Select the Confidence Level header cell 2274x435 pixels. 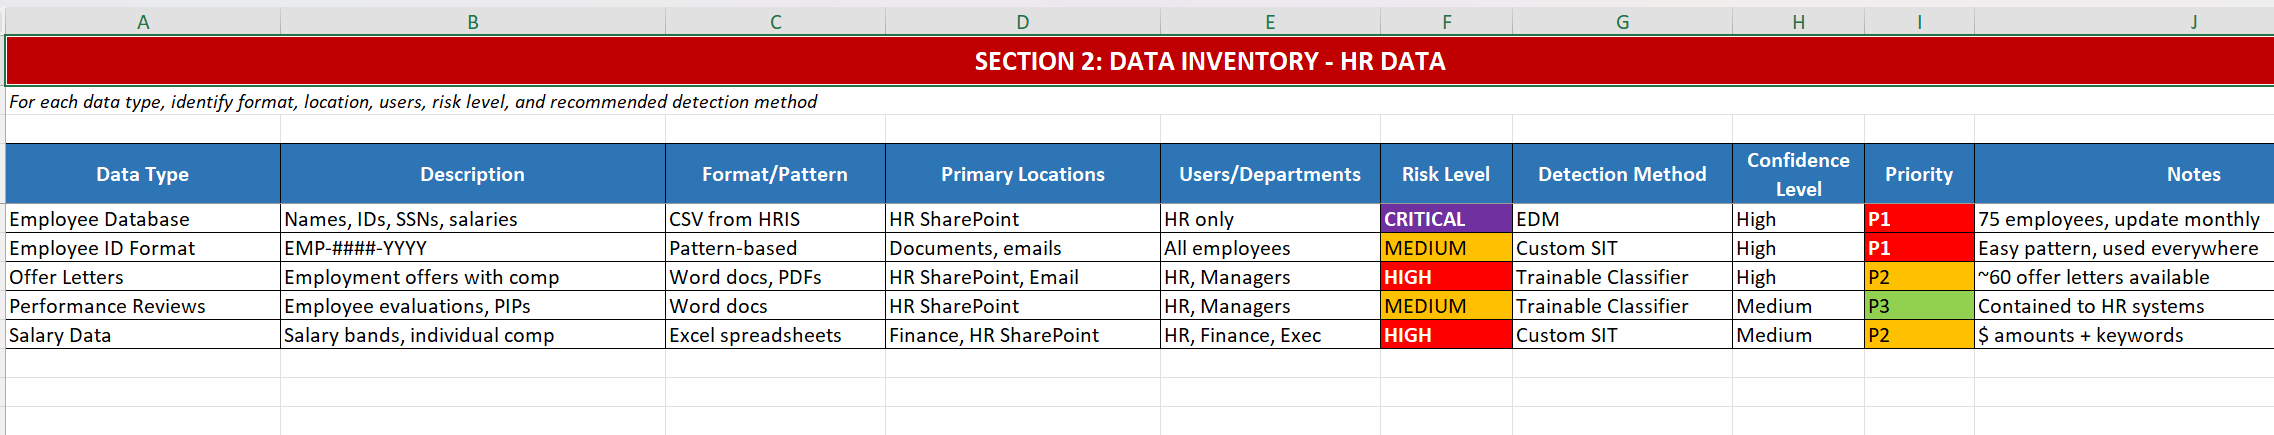coord(1797,174)
